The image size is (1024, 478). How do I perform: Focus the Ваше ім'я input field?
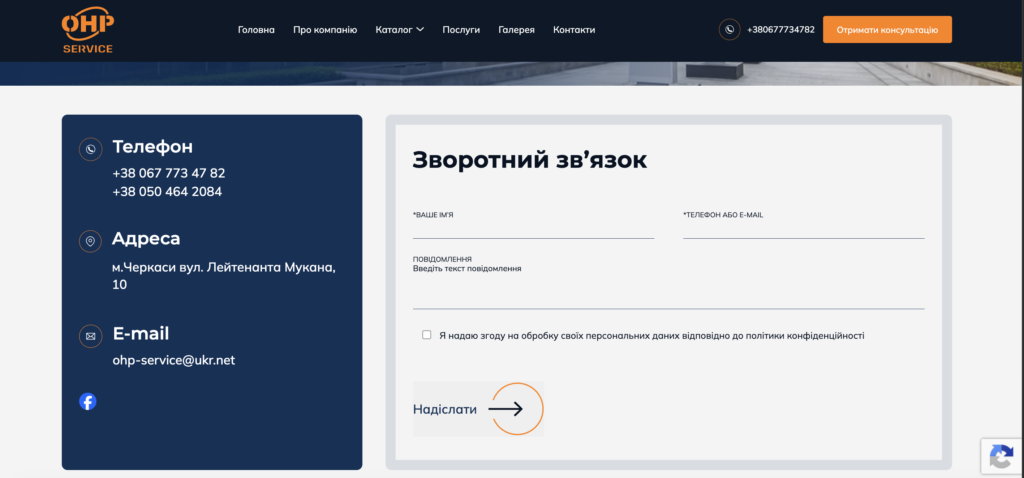click(x=534, y=229)
